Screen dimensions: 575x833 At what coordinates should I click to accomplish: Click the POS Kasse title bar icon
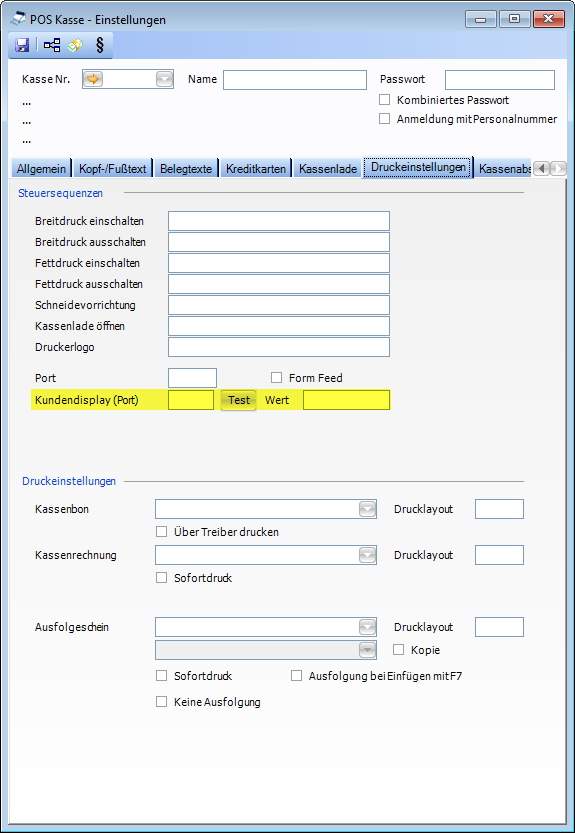click(18, 19)
